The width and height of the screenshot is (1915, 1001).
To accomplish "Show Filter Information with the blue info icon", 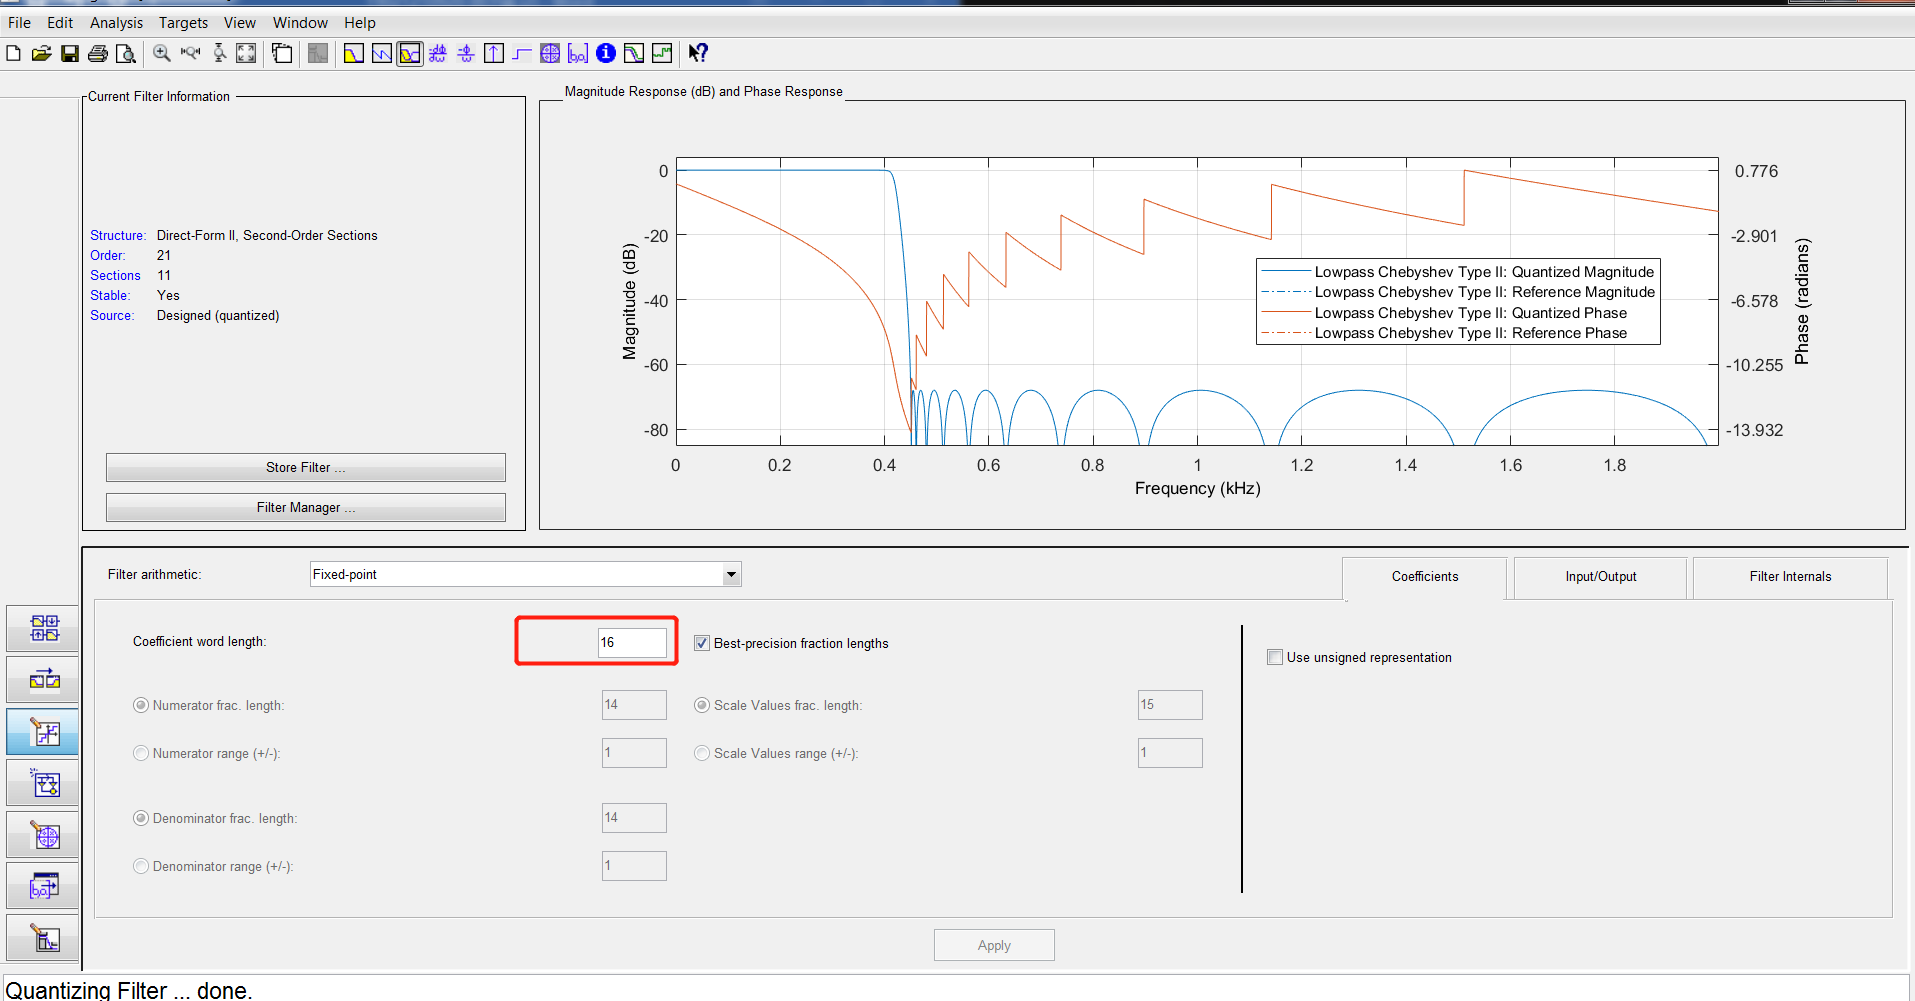I will tap(606, 53).
